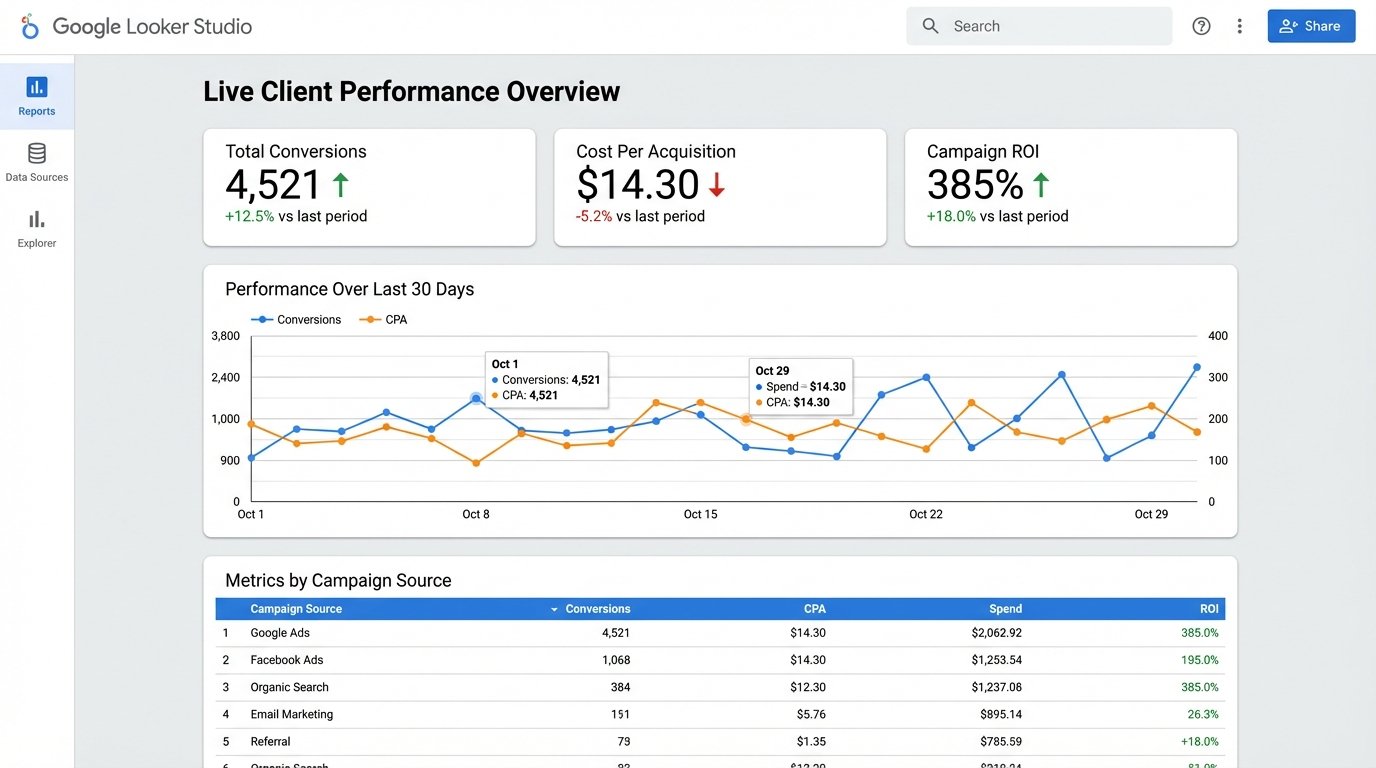Click the Share button
This screenshot has height=768, width=1376.
click(x=1311, y=25)
